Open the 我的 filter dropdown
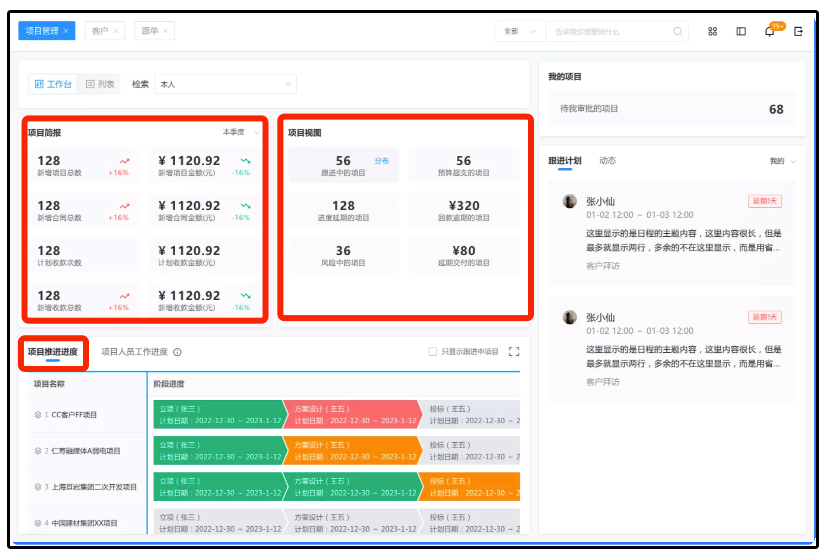This screenshot has height=556, width=827. 782,161
